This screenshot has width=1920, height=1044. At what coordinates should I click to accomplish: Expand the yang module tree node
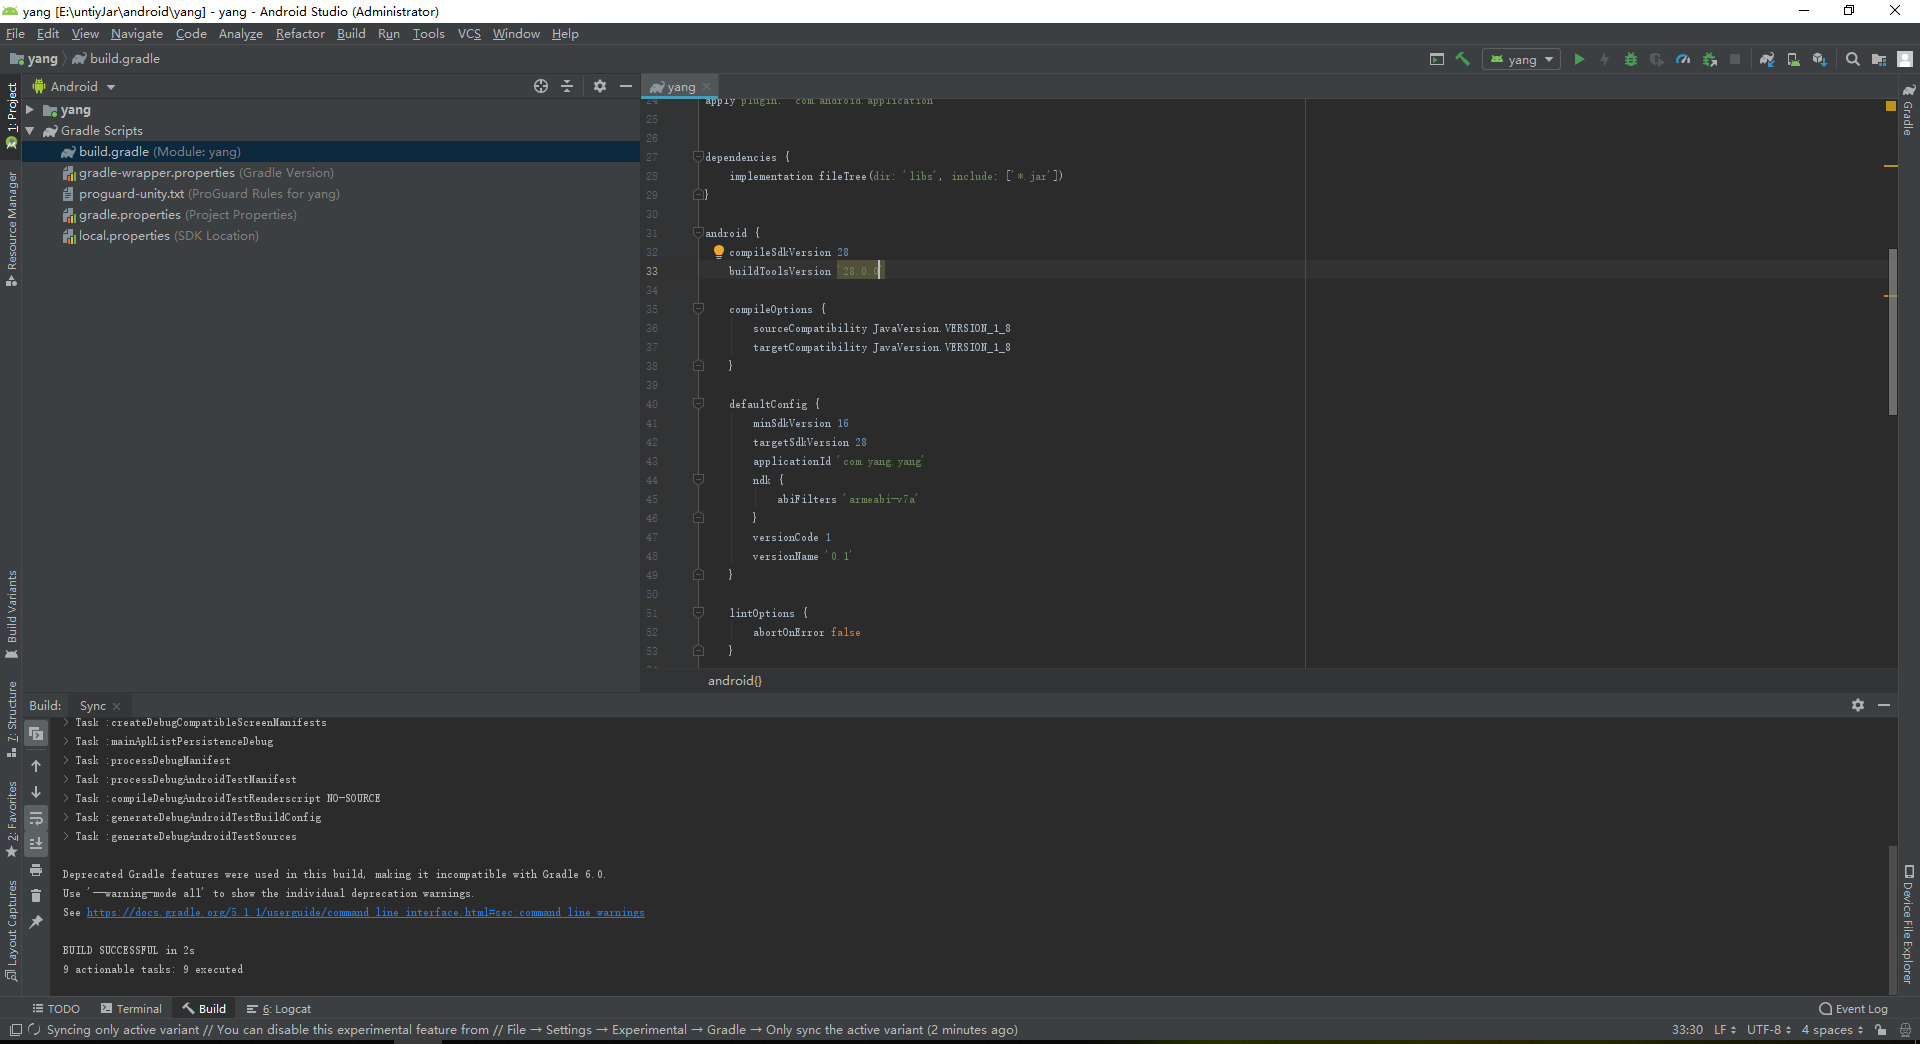[30, 110]
